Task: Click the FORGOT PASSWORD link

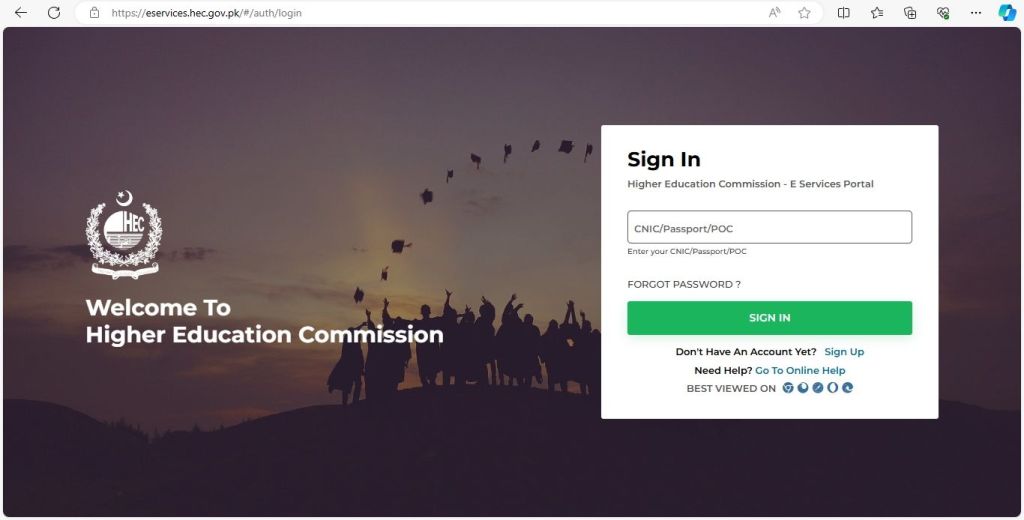Action: pyautogui.click(x=684, y=284)
